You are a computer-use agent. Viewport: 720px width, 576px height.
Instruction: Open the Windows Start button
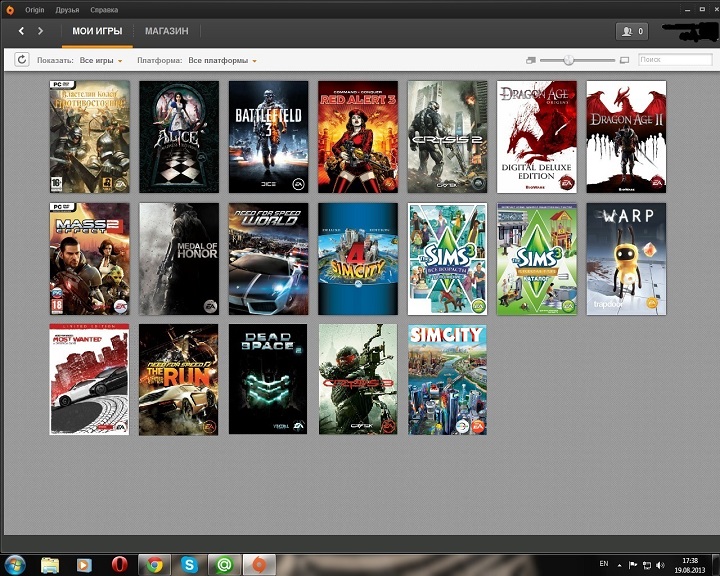(13, 565)
